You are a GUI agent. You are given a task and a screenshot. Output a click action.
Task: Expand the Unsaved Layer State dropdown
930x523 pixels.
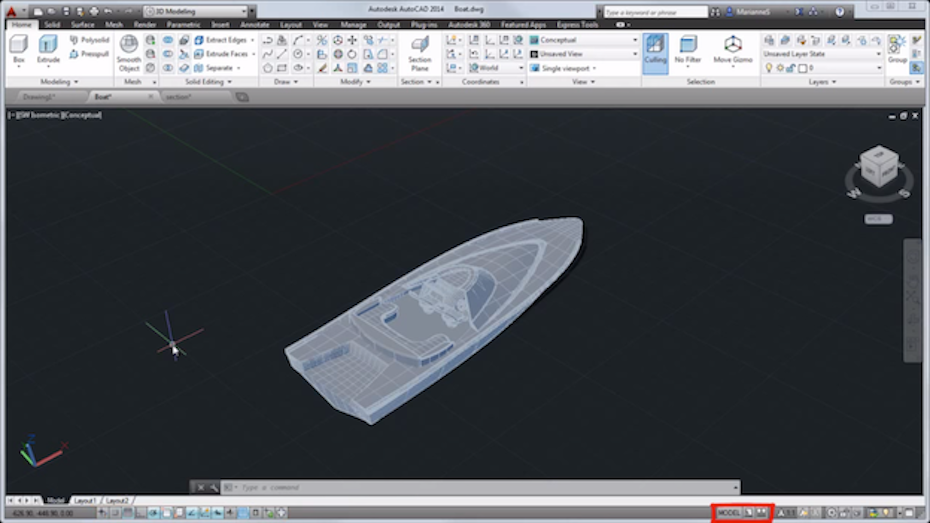click(x=822, y=40)
